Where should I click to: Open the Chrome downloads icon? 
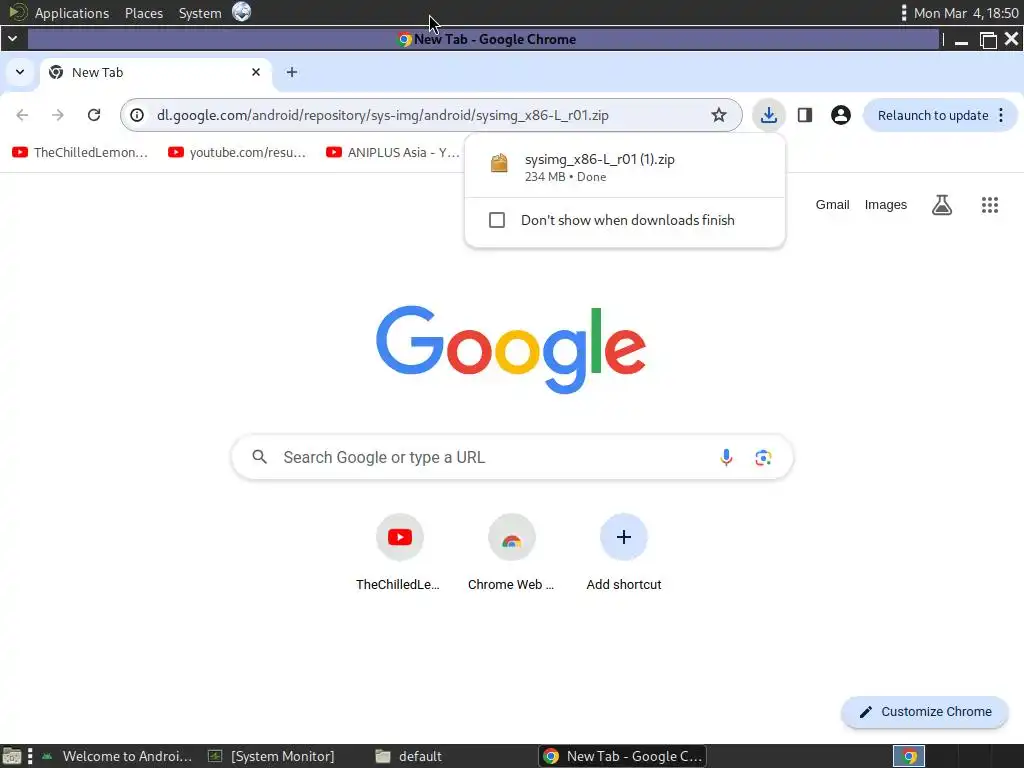(x=769, y=115)
